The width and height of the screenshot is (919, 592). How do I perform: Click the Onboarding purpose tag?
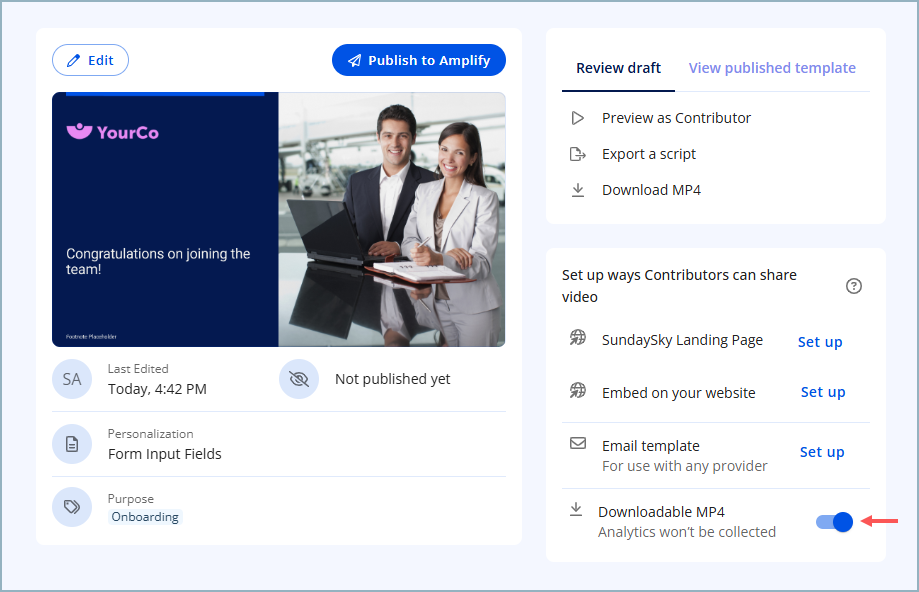tap(145, 517)
